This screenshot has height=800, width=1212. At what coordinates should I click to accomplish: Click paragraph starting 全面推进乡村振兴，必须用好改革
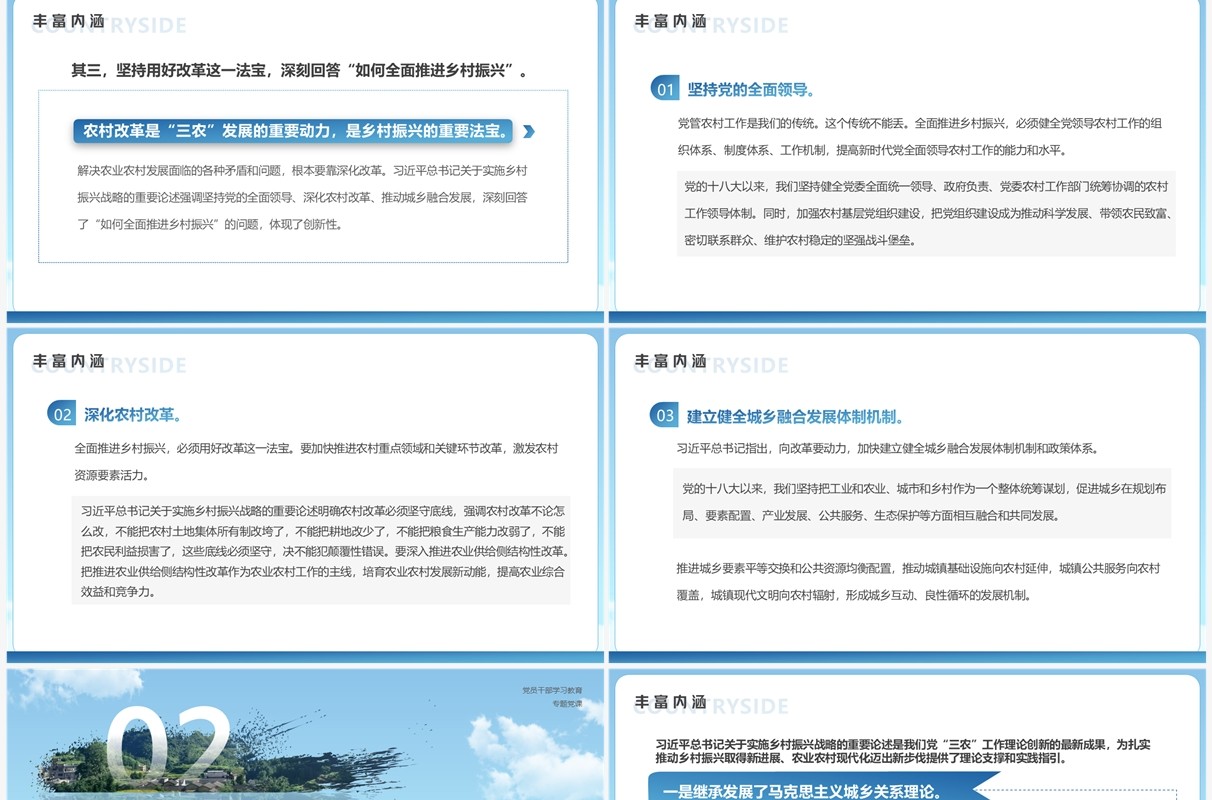click(x=316, y=461)
